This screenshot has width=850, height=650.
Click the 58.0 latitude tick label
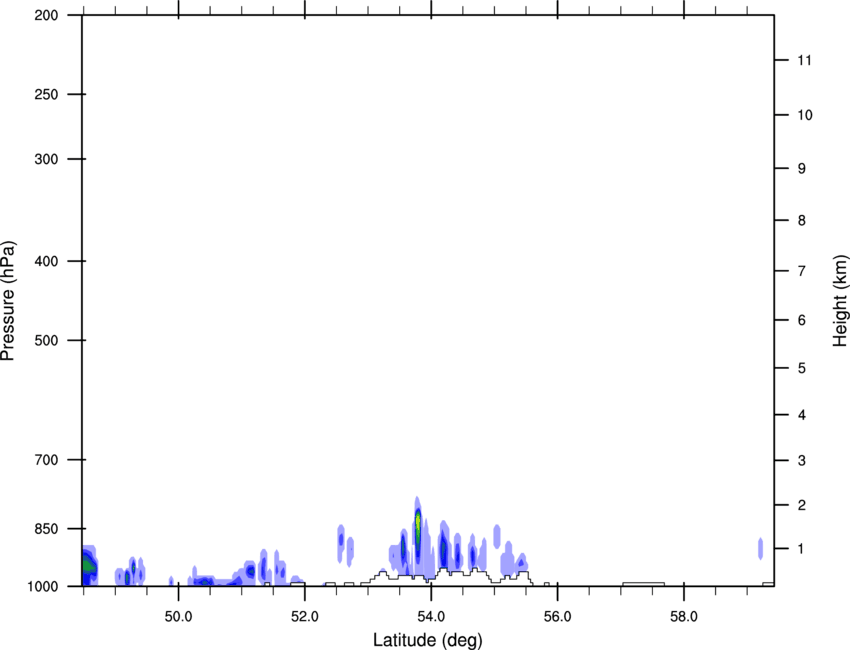(x=684, y=617)
